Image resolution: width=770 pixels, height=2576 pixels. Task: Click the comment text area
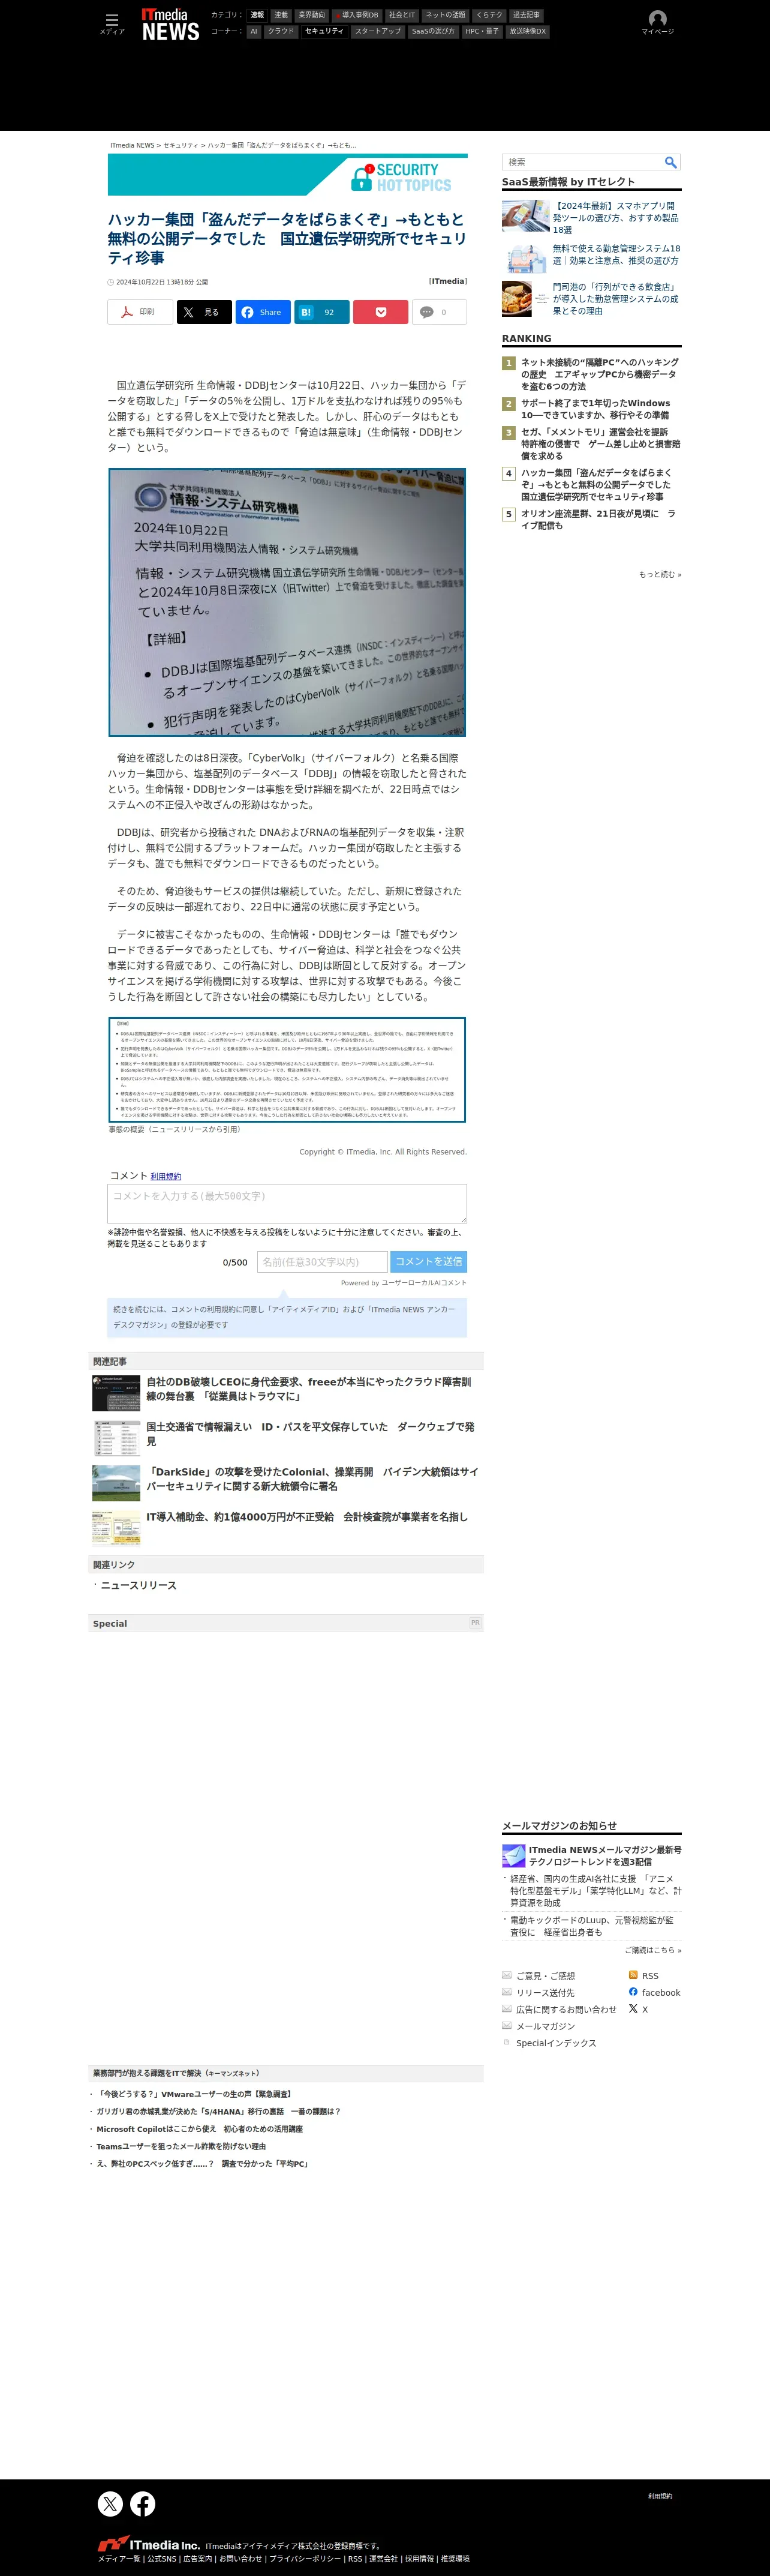tap(287, 1204)
